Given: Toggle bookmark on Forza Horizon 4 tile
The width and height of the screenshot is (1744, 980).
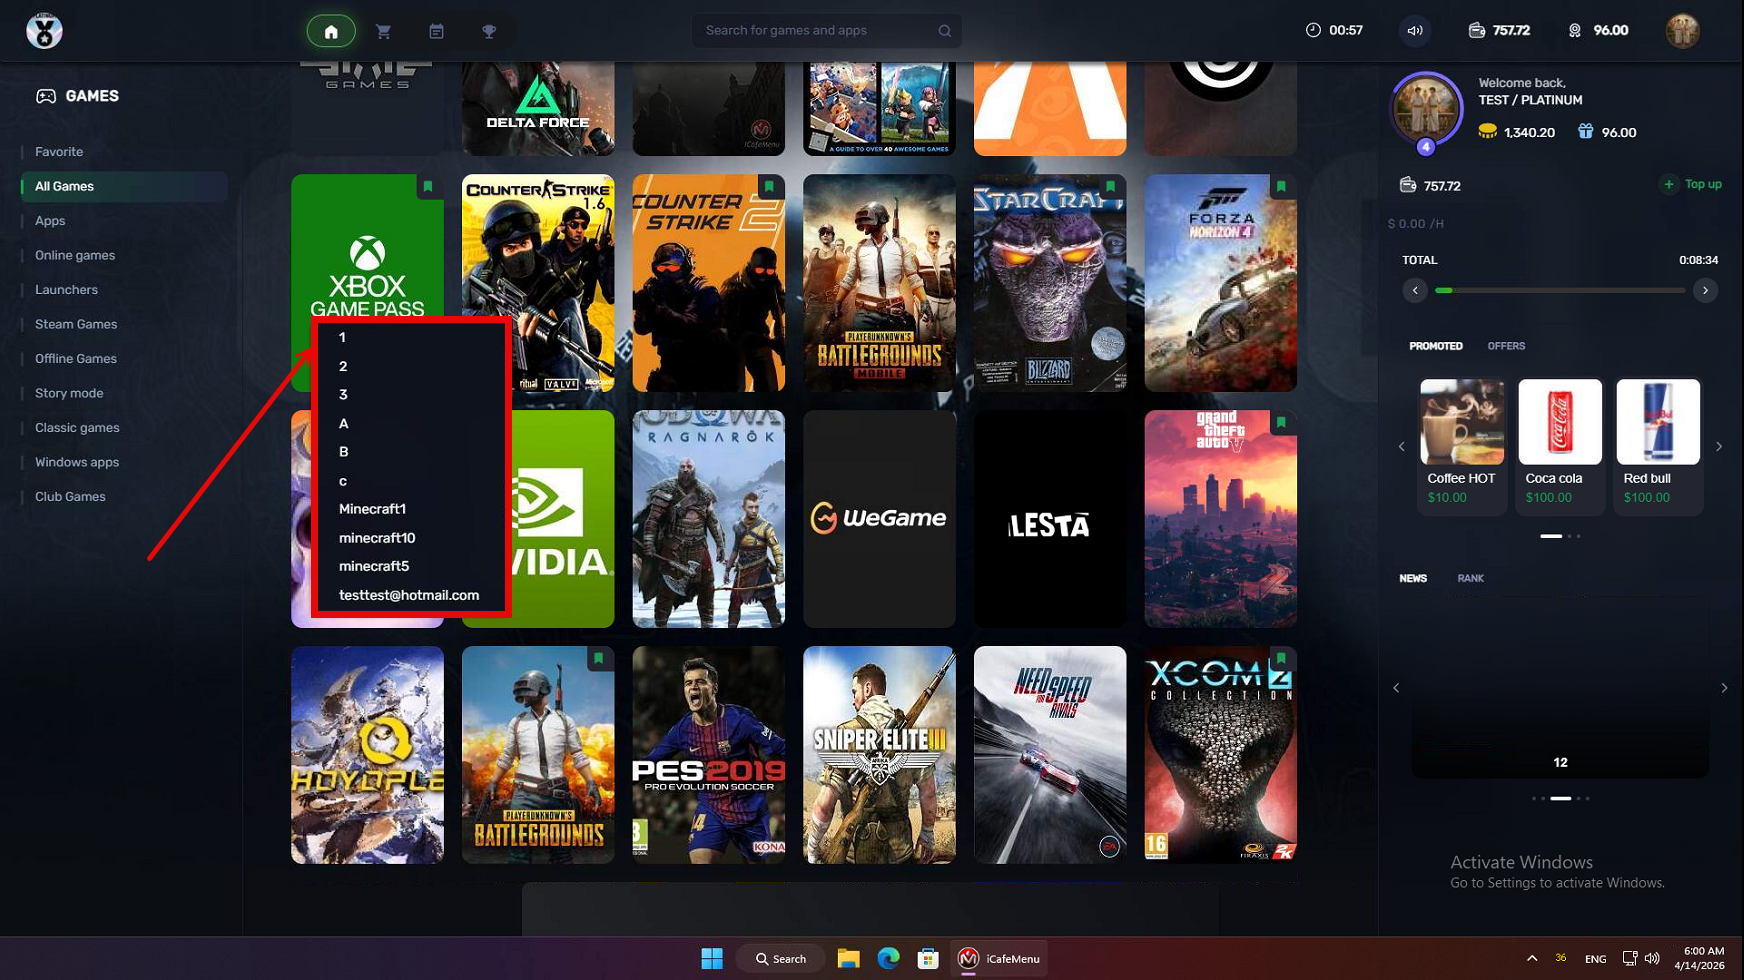Looking at the screenshot, I should point(1281,187).
